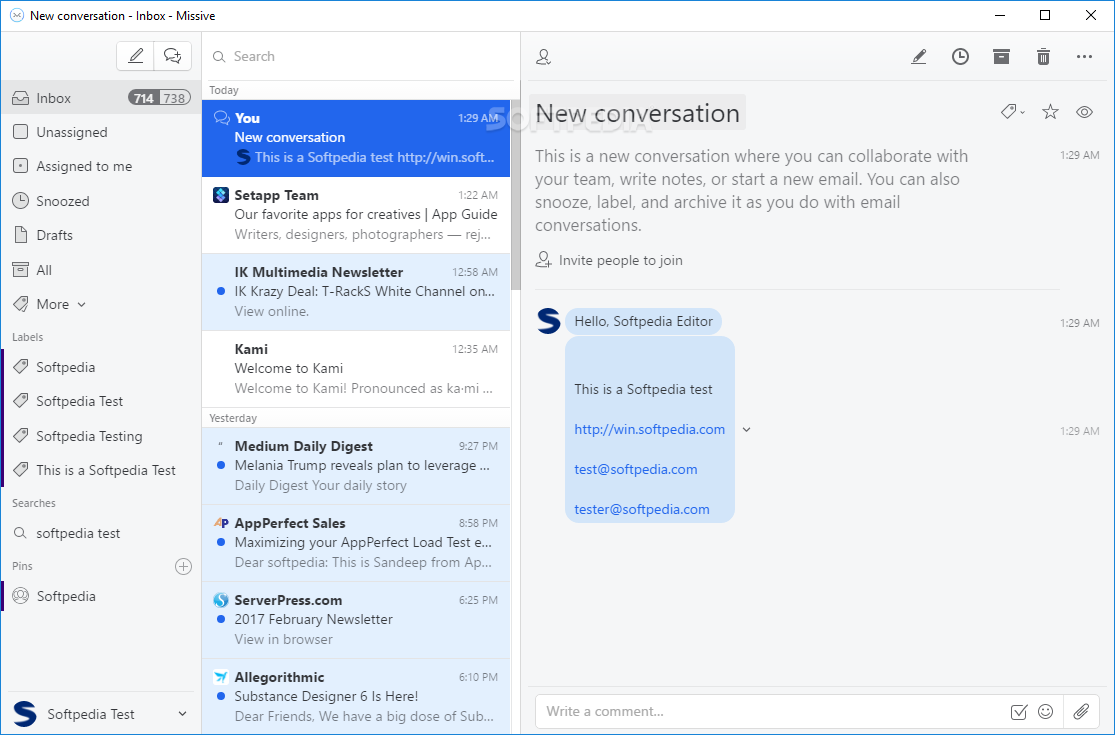Screen dimensions: 1115x735
Task: Click the search magnifier icon
Action: [219, 57]
